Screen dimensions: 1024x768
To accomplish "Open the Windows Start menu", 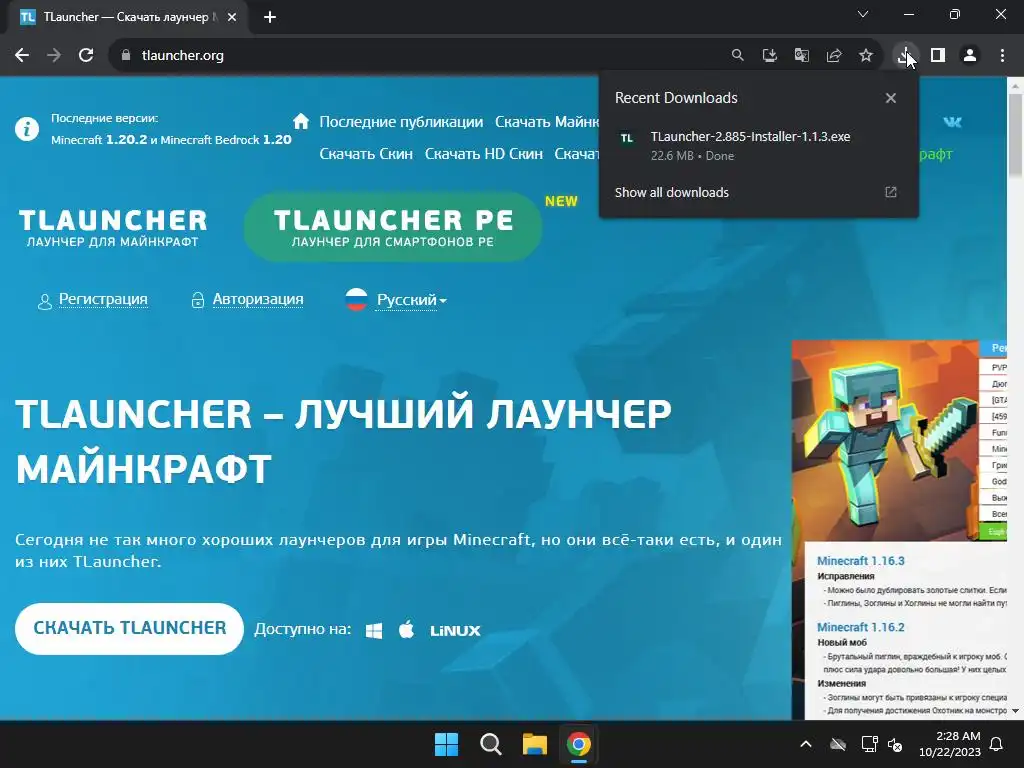I will [447, 744].
